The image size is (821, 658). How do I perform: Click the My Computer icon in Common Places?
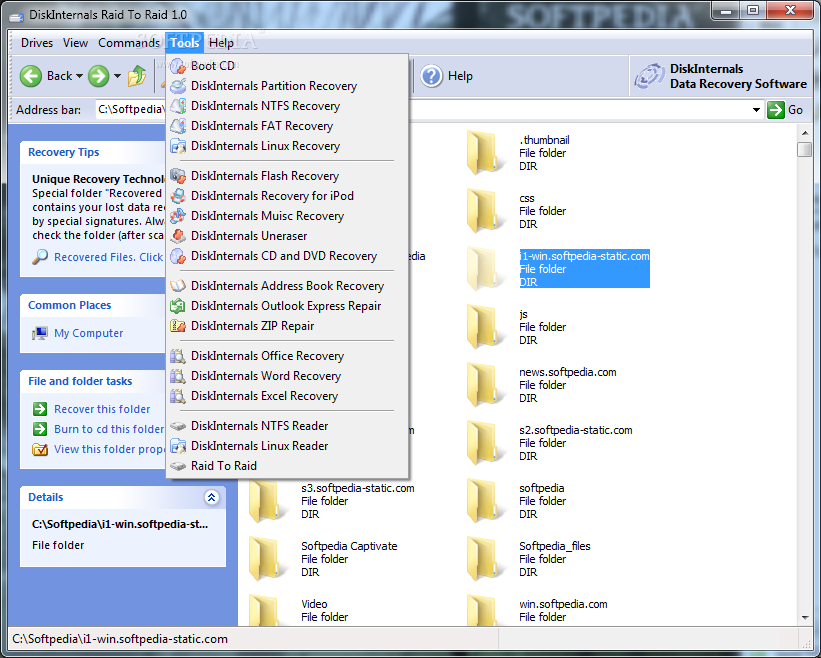(x=40, y=333)
